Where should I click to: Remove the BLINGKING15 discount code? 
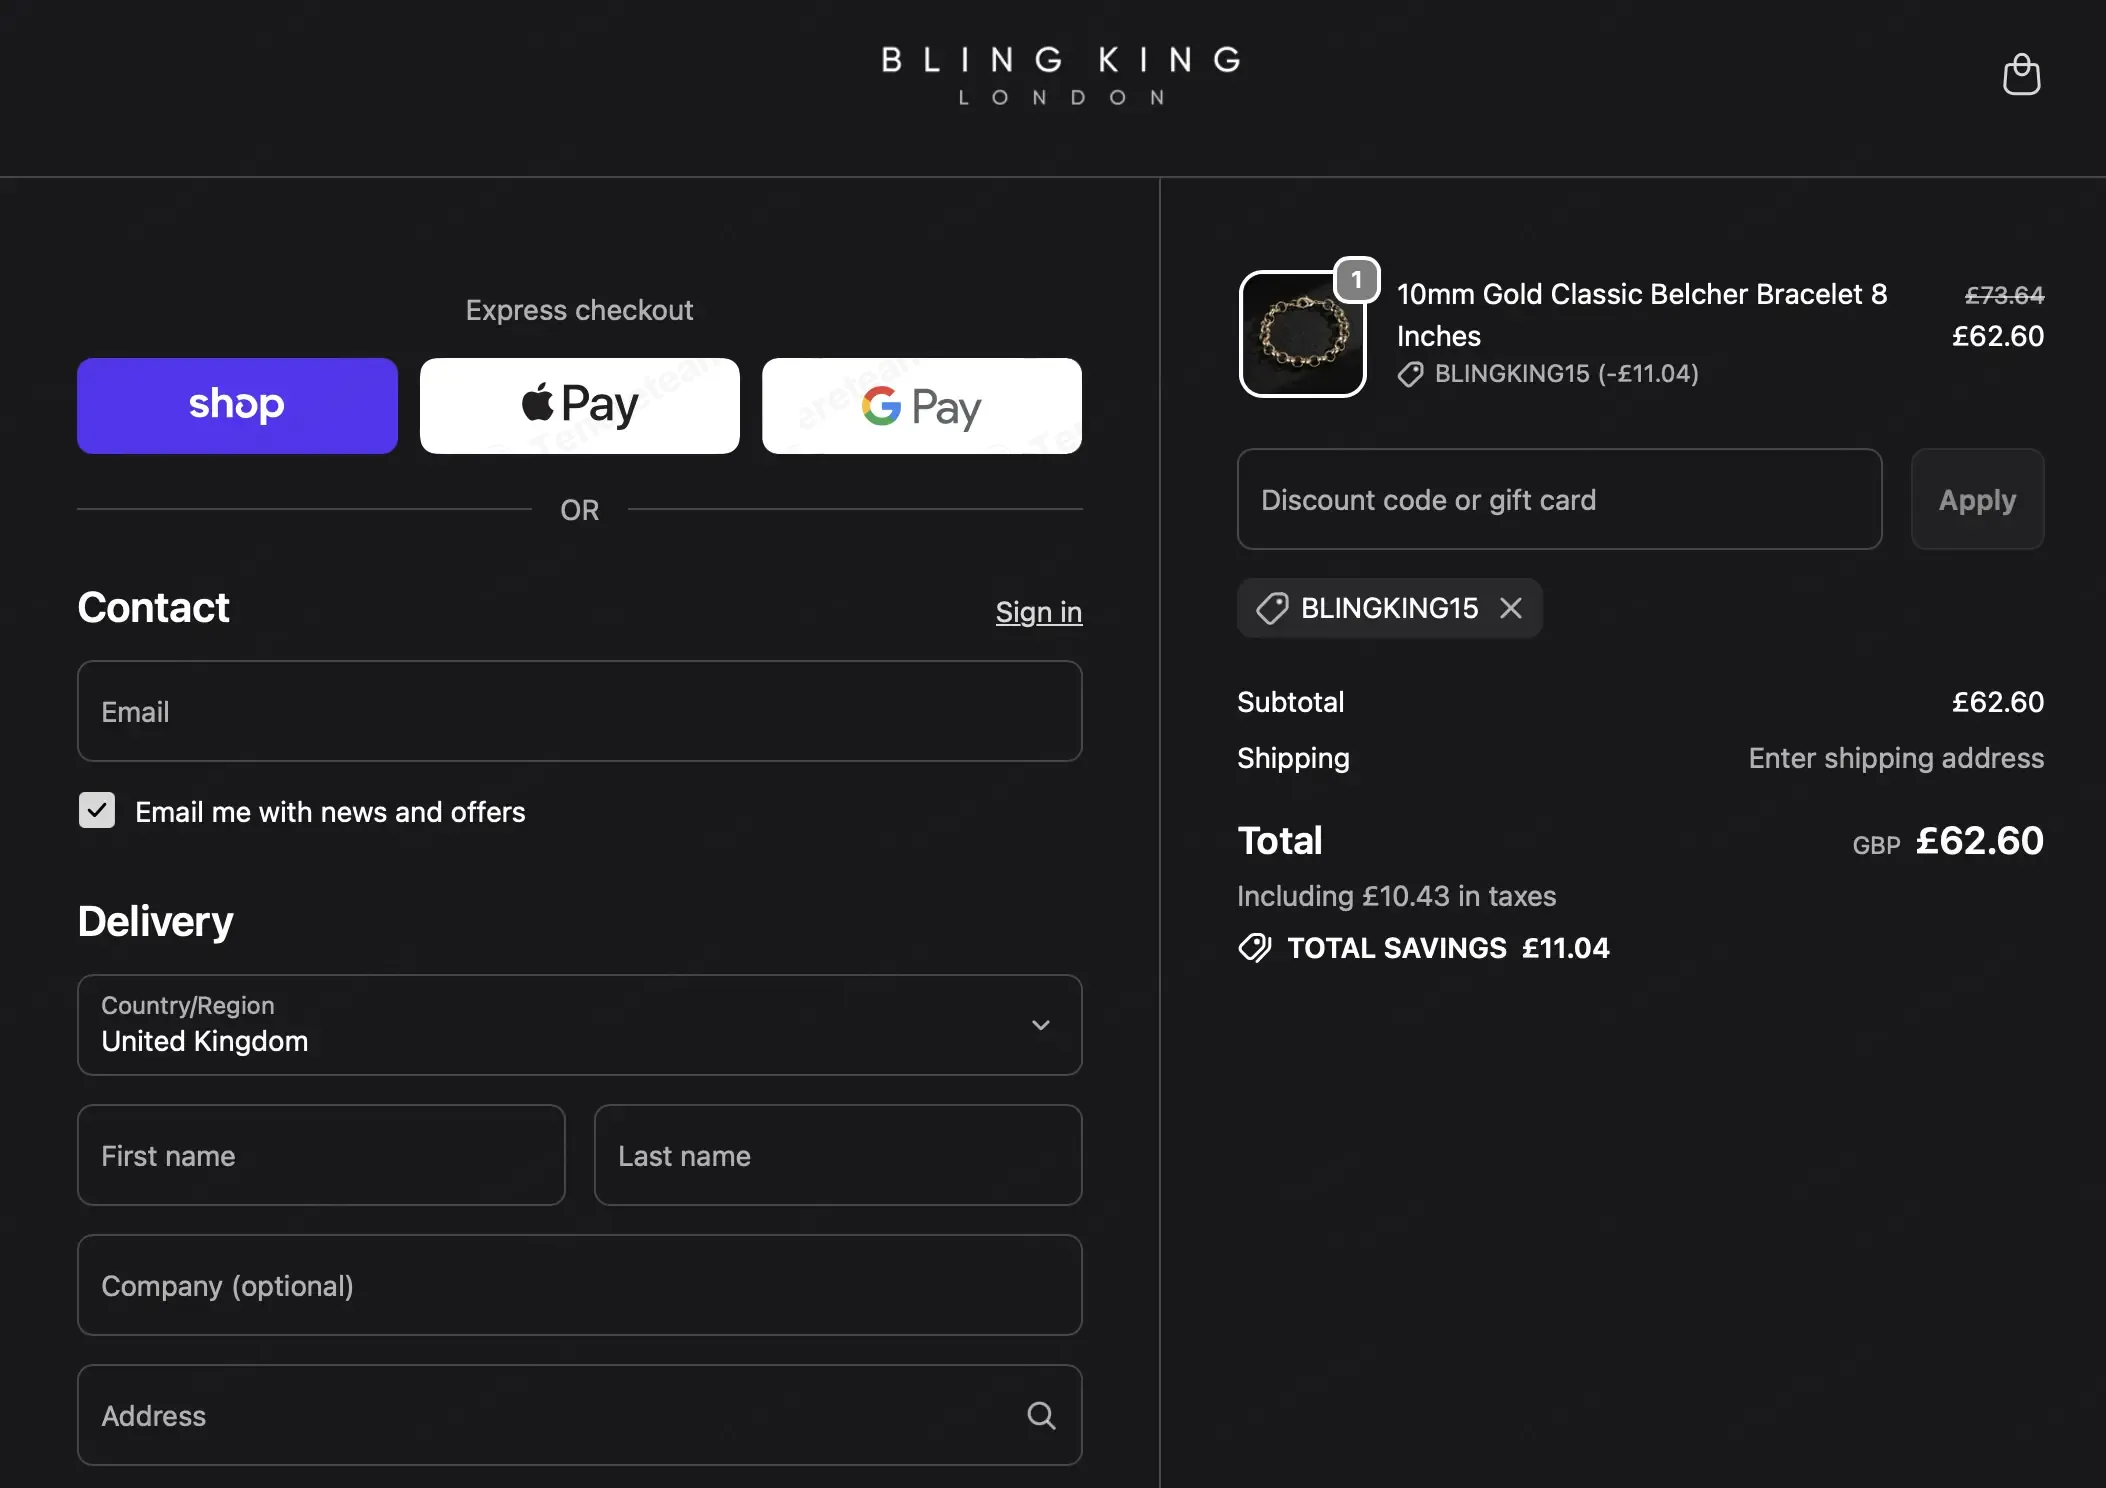coord(1511,607)
